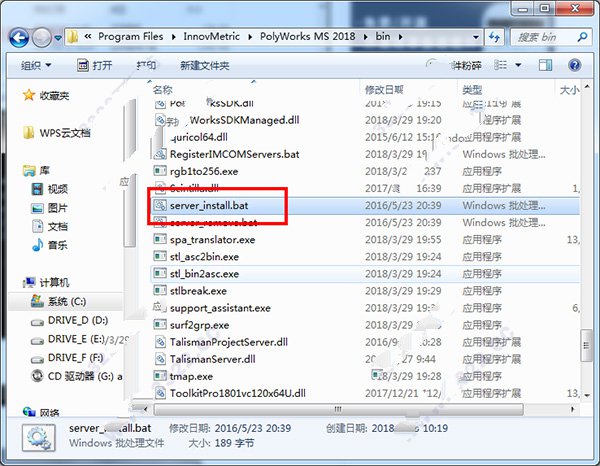Viewport: 600px width, 466px height.
Task: Open the 视频 library
Action: [49, 189]
